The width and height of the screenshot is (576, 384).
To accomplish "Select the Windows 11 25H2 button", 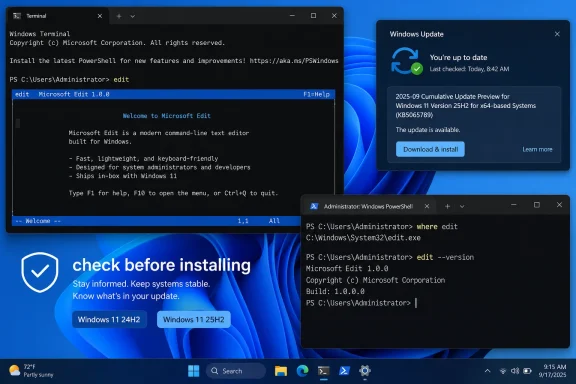I will [x=194, y=319].
